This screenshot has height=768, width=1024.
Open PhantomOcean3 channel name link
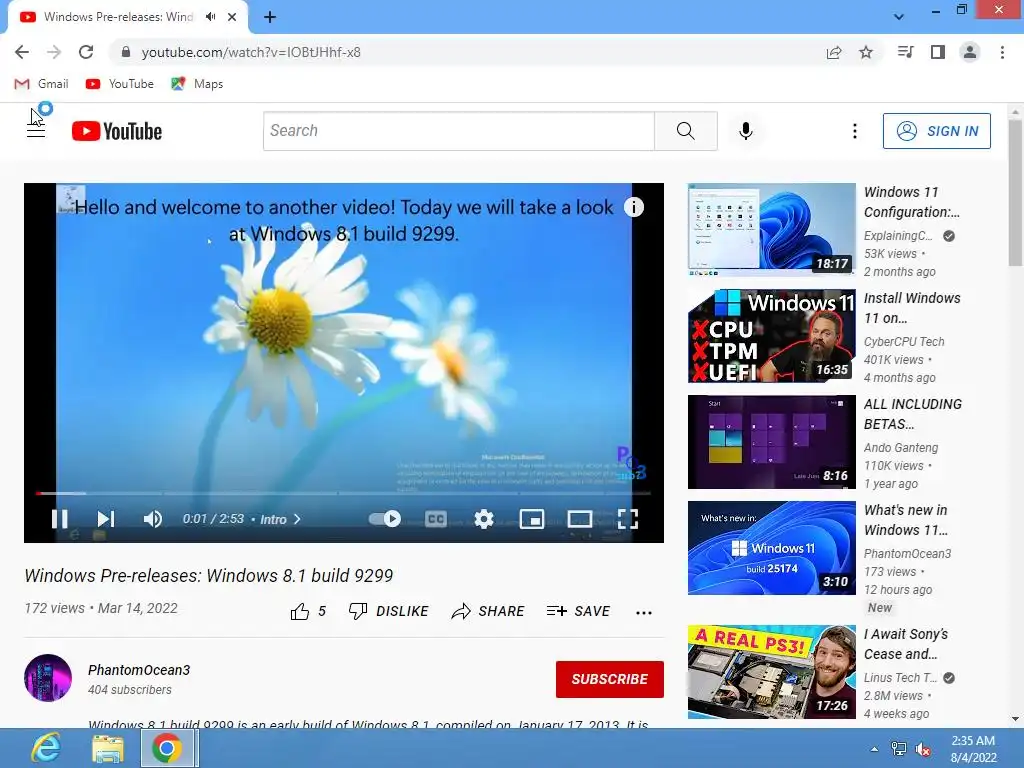[x=139, y=670]
